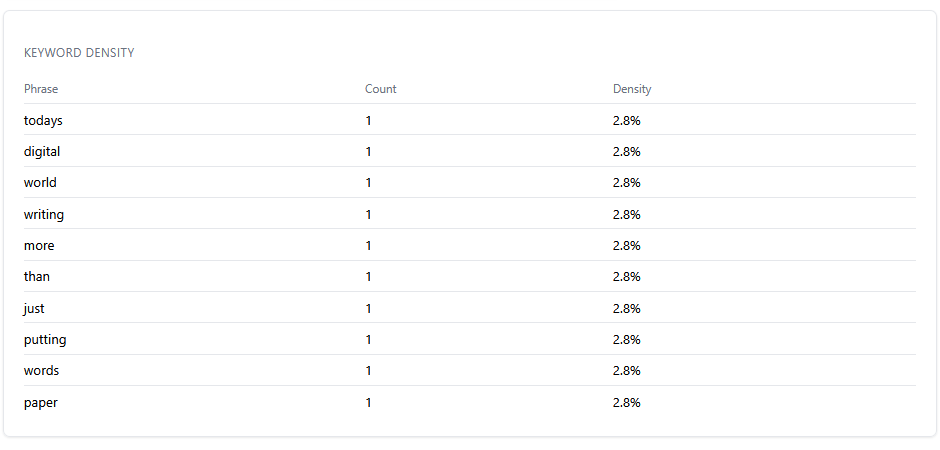Select the "just" phrase cell

34,308
